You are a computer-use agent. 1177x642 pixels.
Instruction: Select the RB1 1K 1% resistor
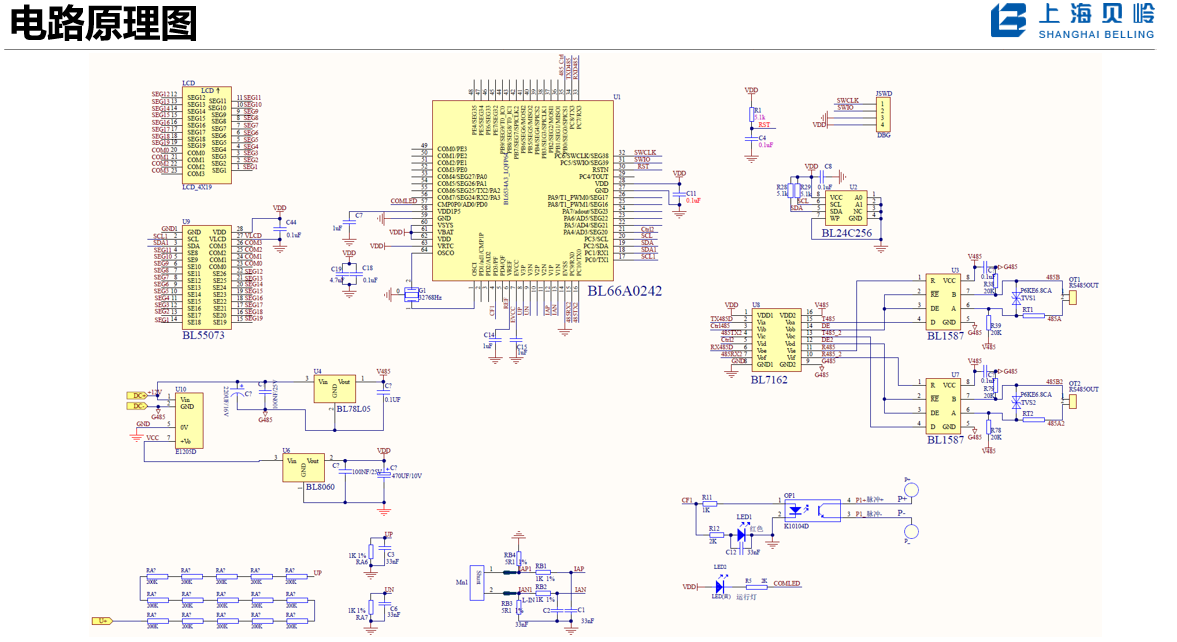[543, 572]
